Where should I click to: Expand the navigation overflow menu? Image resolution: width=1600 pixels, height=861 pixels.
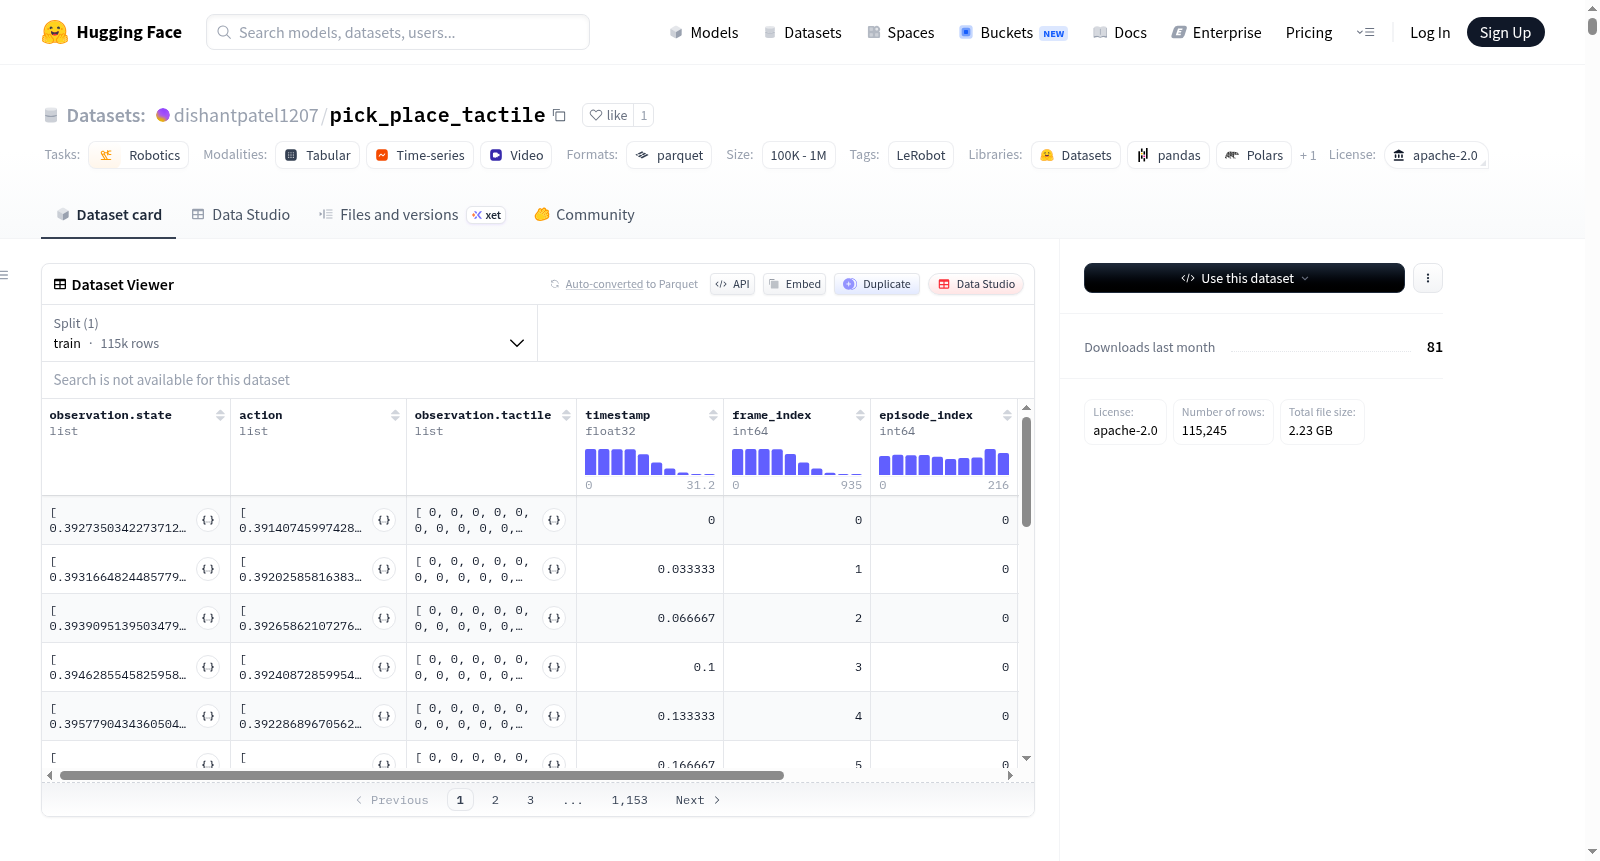[1365, 32]
